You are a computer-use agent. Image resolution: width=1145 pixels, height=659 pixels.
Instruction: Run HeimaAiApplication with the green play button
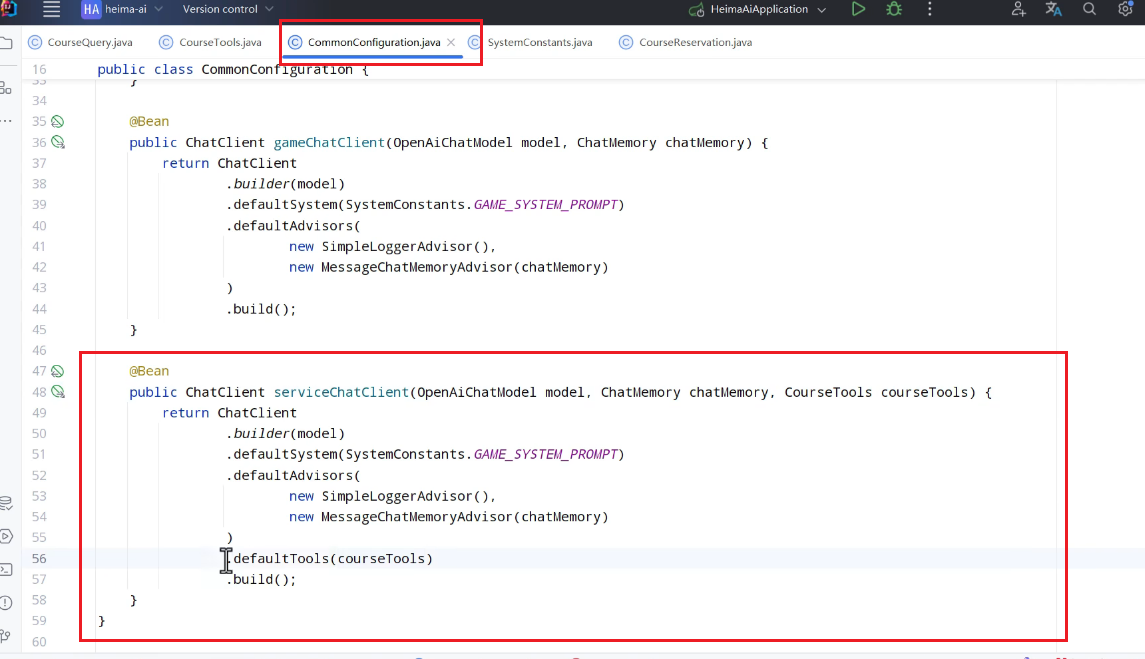(859, 9)
